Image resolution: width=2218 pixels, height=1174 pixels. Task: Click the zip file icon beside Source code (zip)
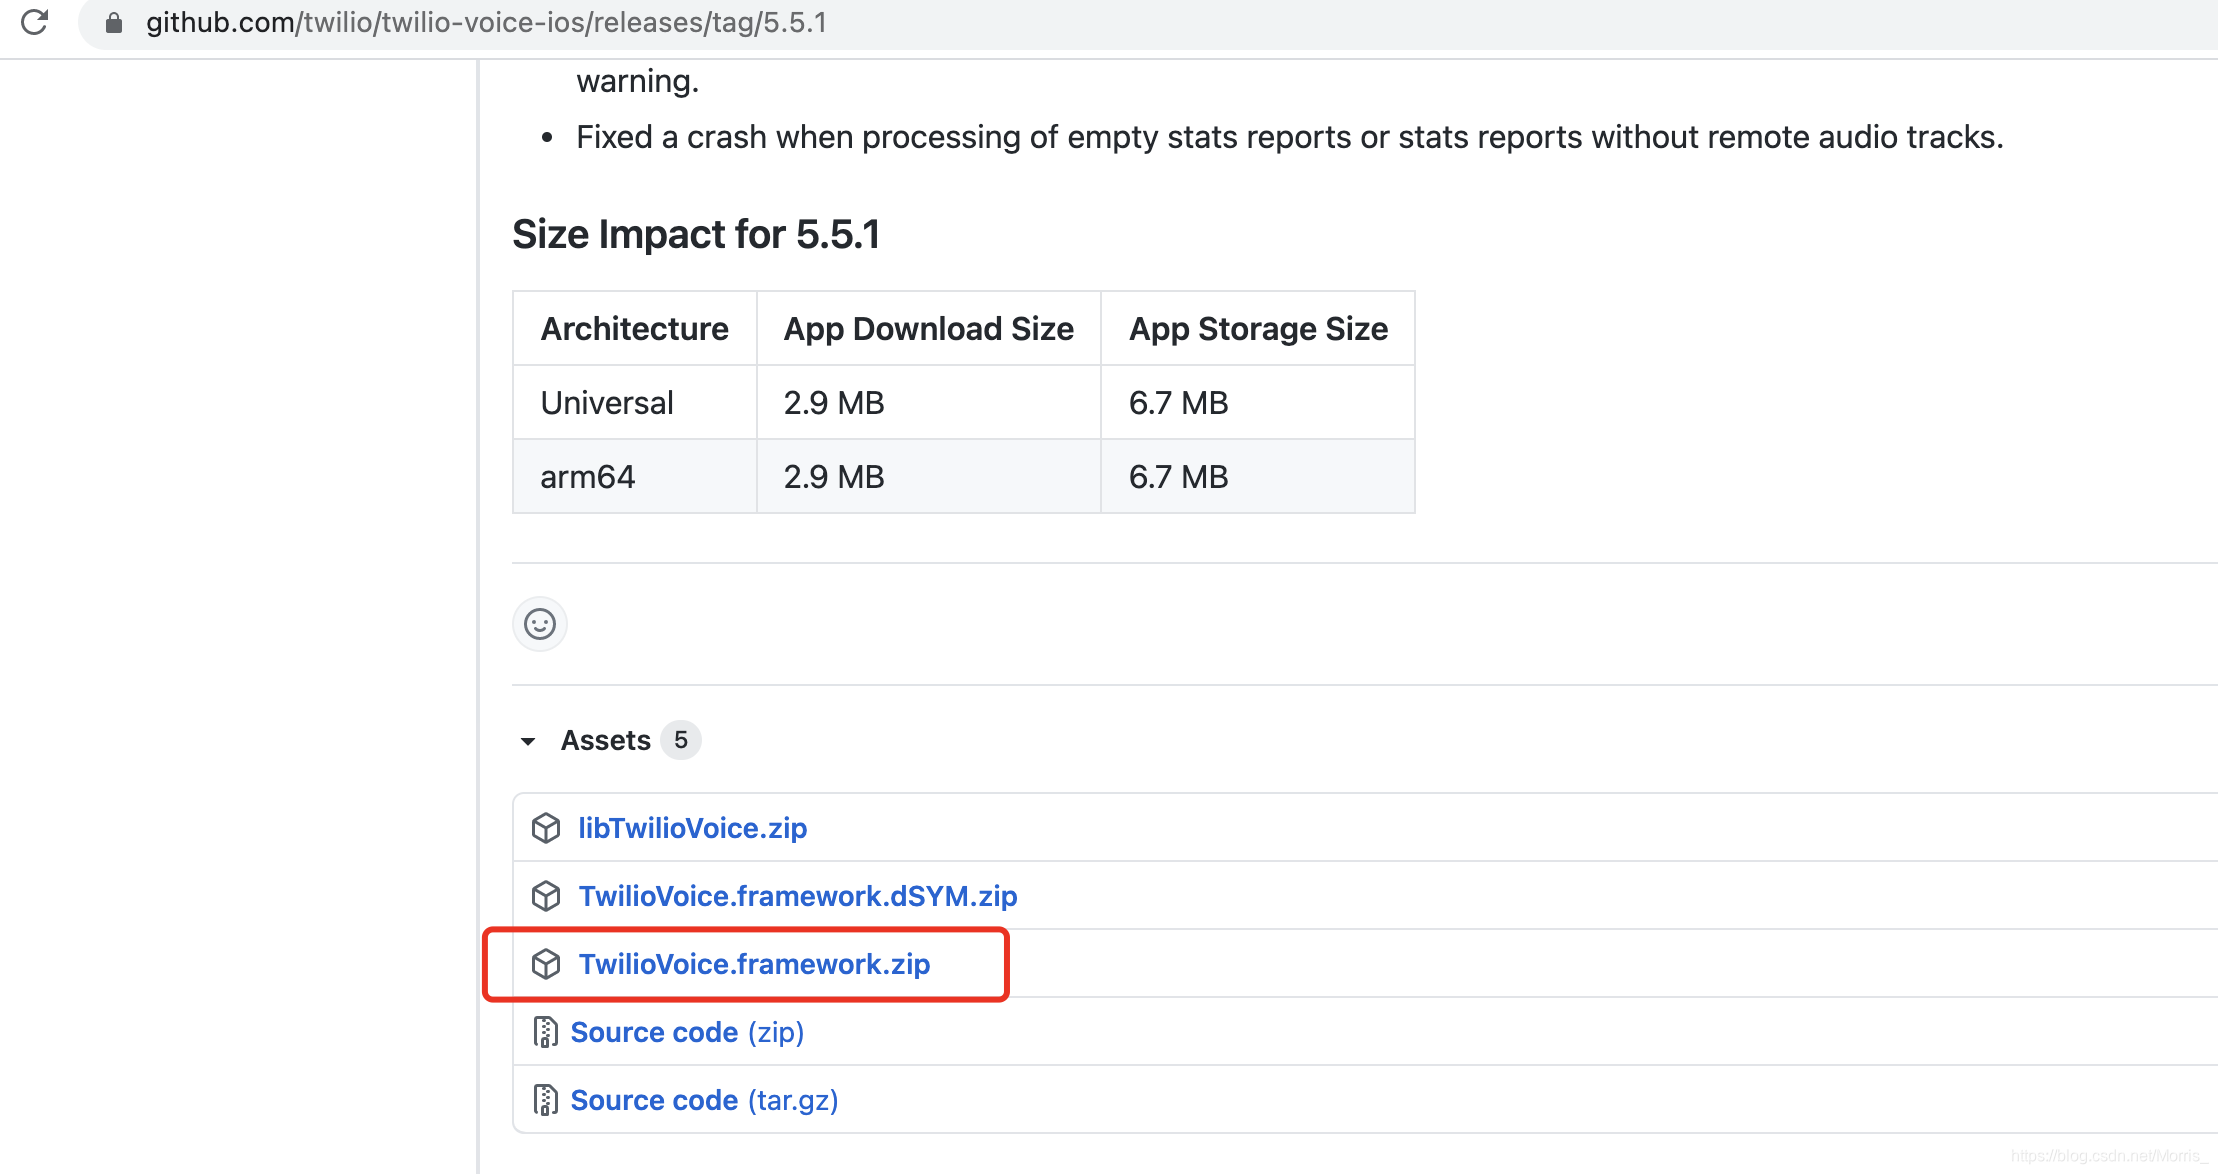click(x=546, y=1032)
